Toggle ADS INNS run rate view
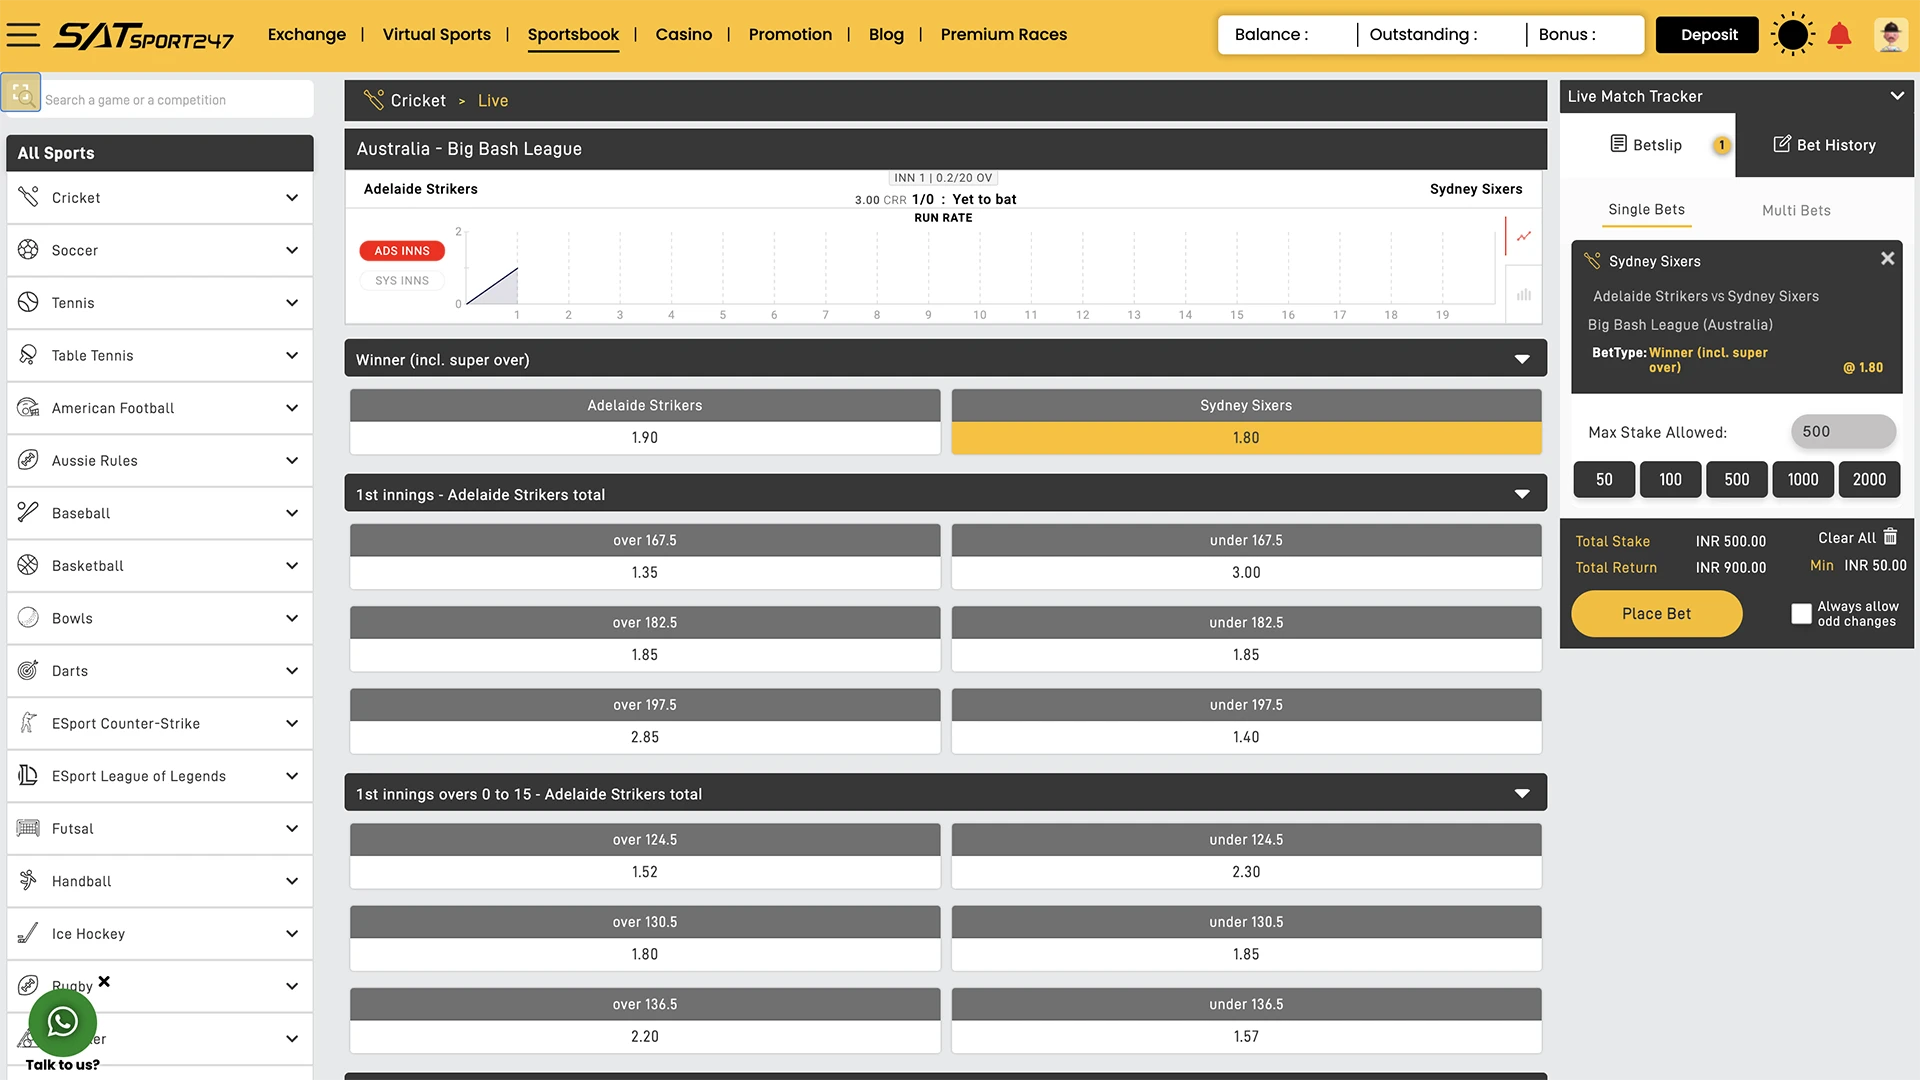Screen dimensions: 1920x1080 click(x=402, y=251)
